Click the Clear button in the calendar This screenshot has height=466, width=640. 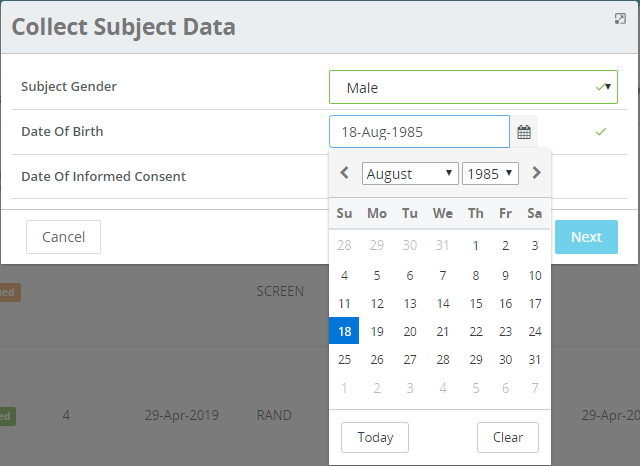[508, 437]
